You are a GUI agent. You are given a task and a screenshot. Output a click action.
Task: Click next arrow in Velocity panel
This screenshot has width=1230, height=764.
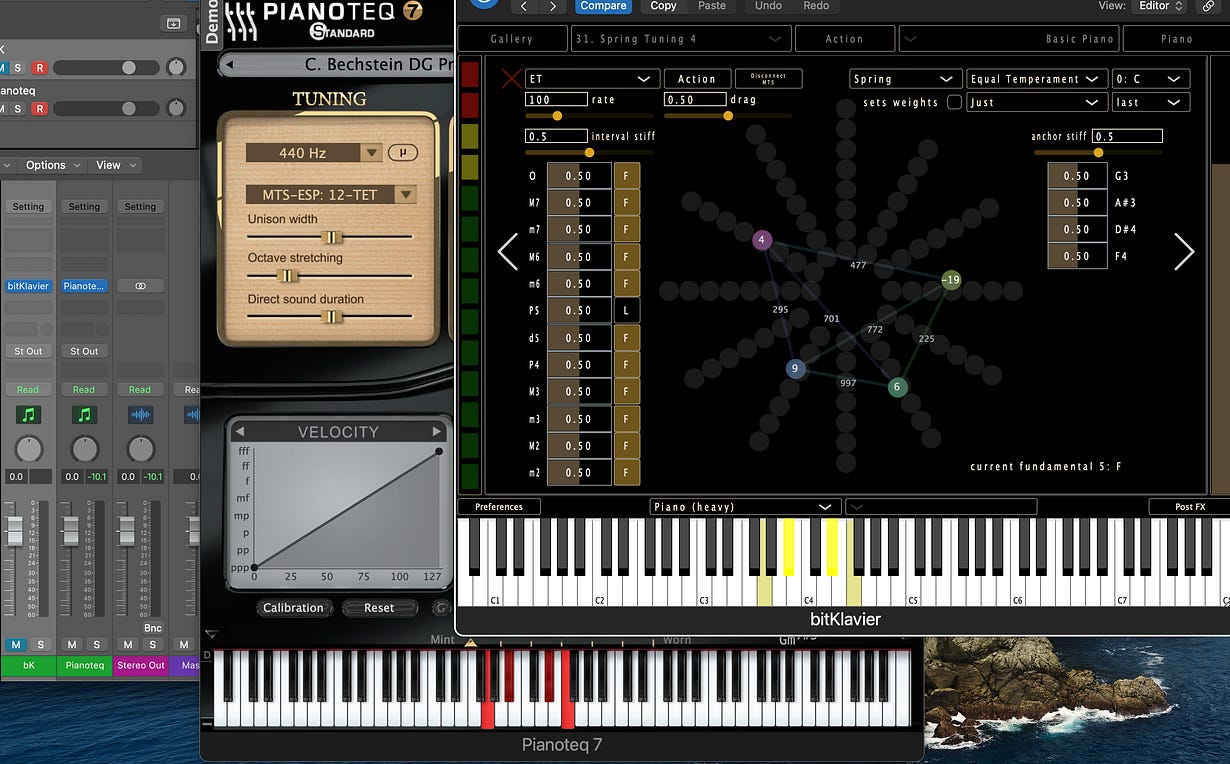coord(436,431)
